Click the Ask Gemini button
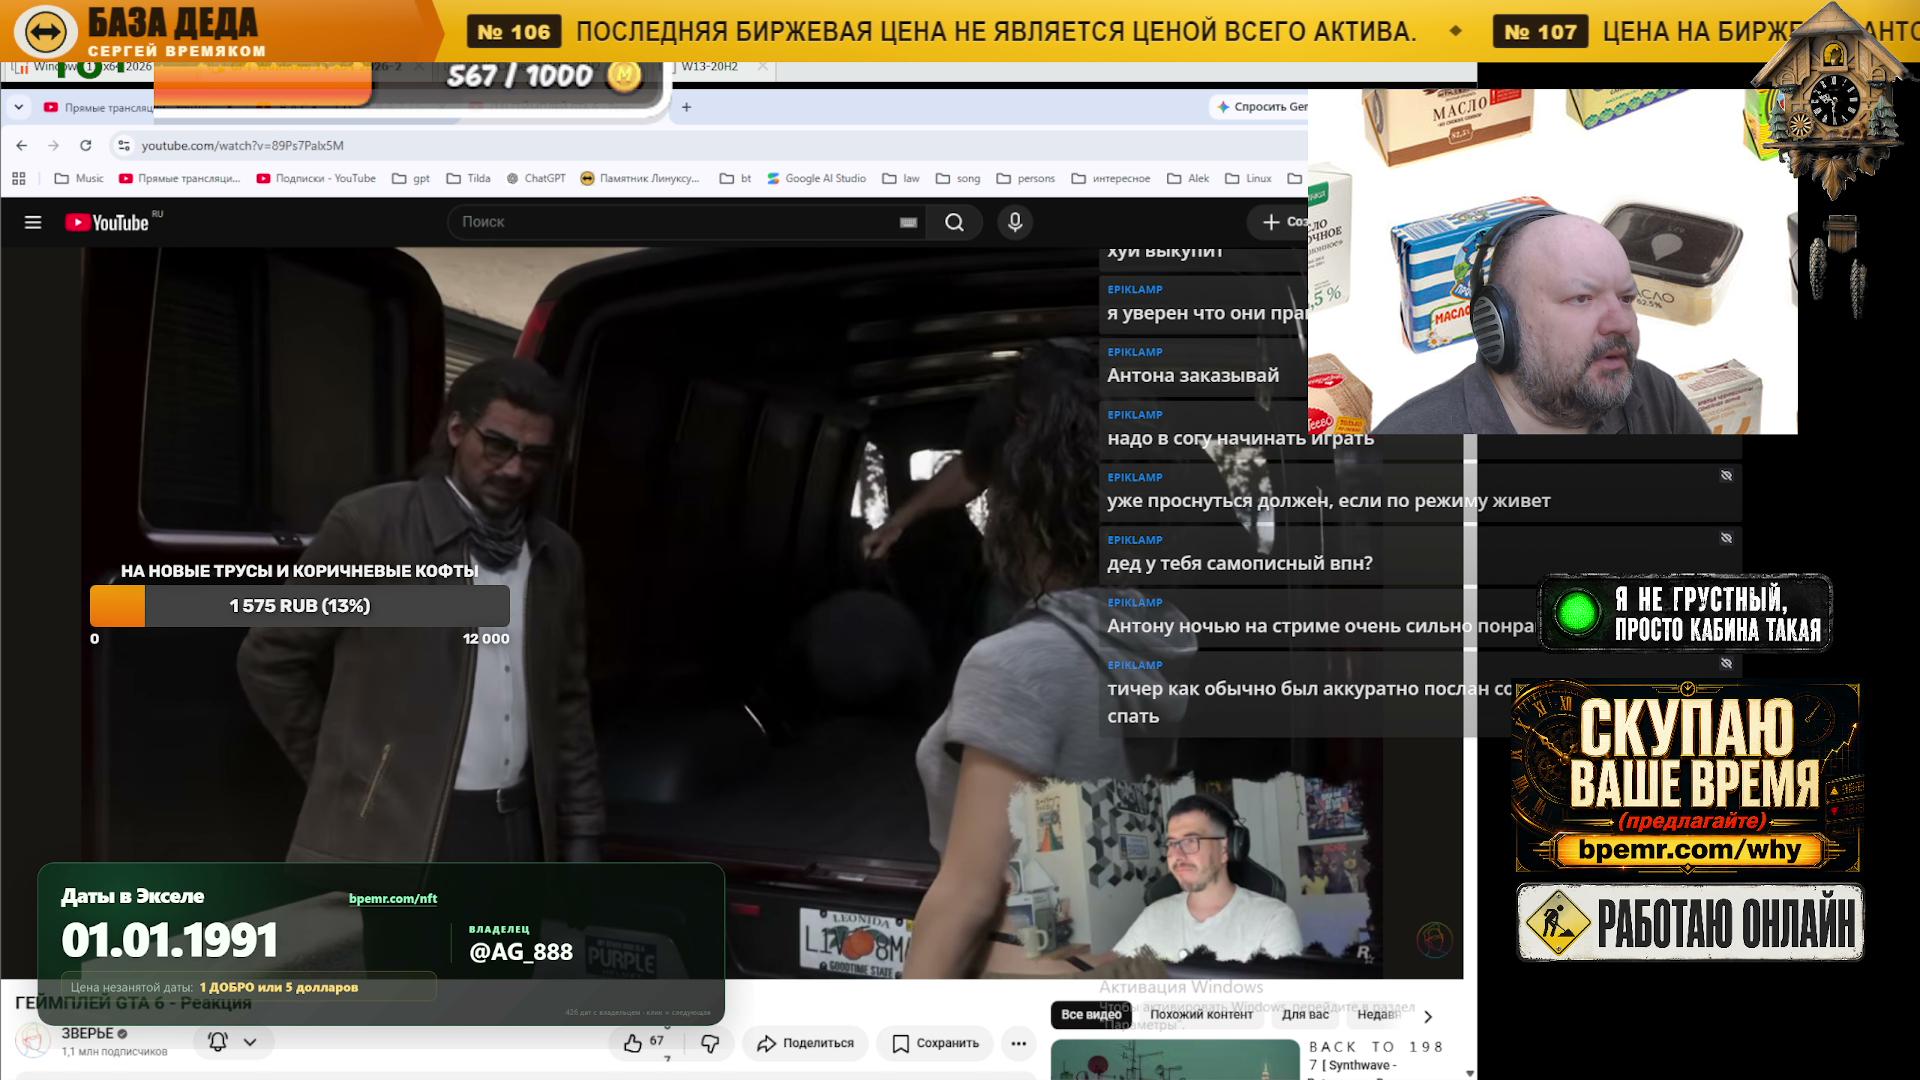Screen dimensions: 1920x1080 [x=1260, y=107]
